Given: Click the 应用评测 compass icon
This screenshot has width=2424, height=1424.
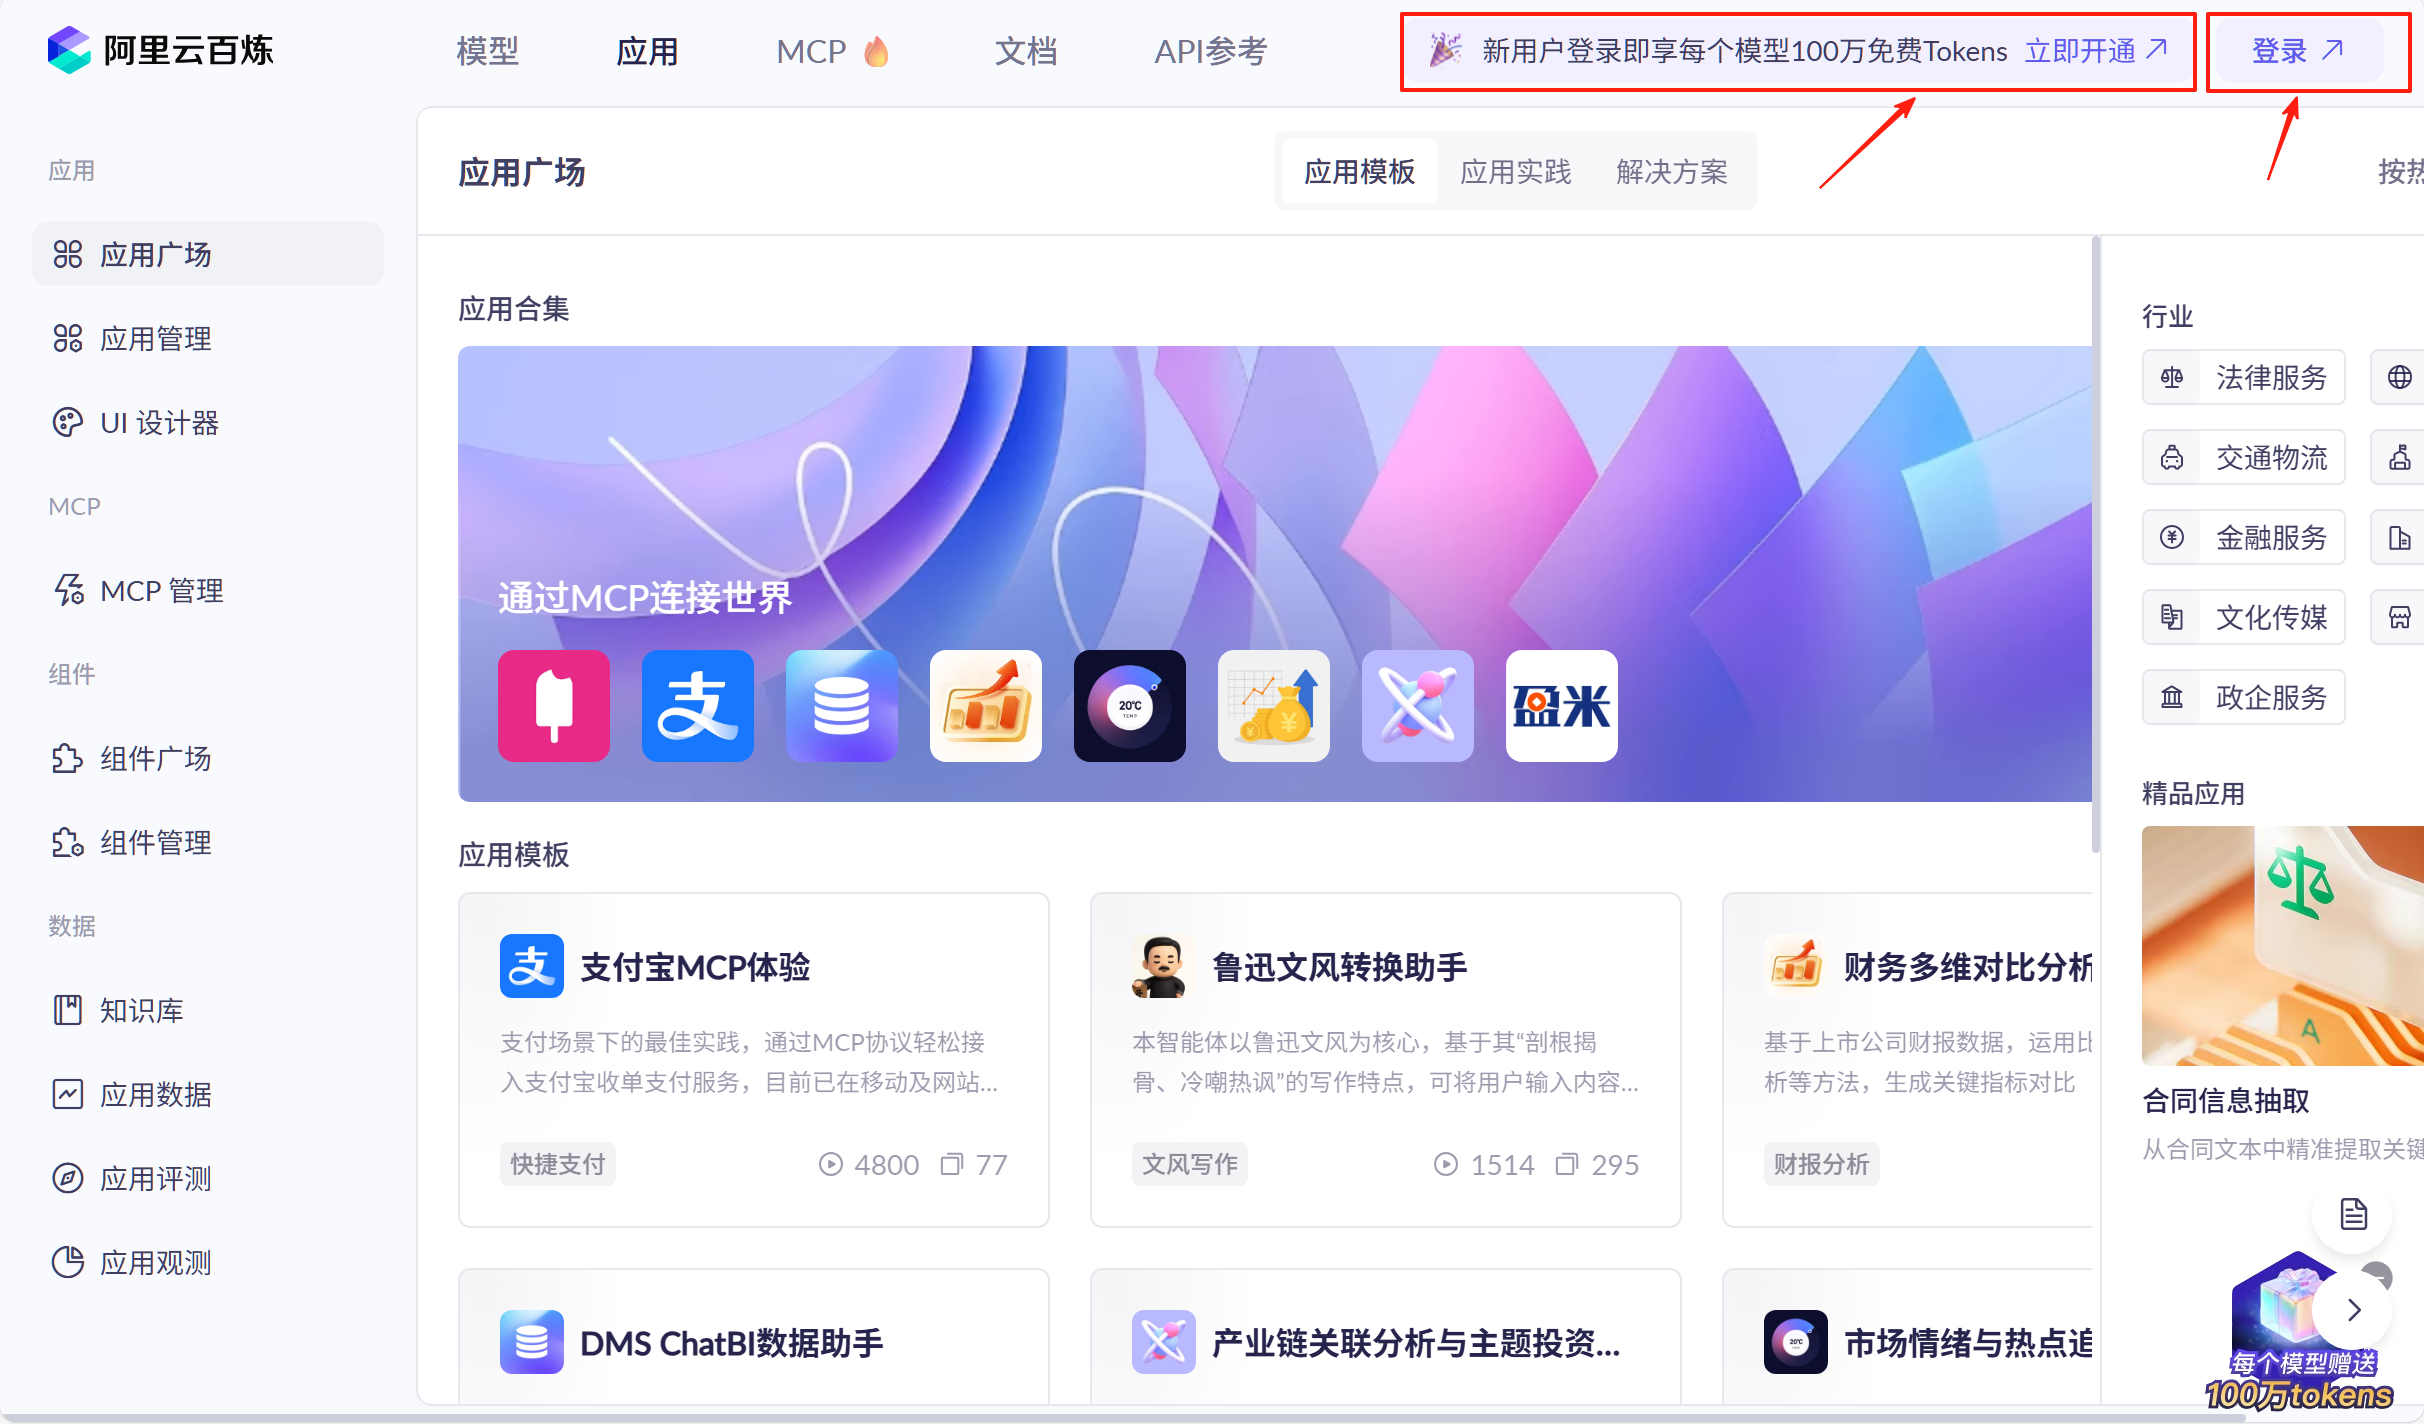Looking at the screenshot, I should click(68, 1178).
